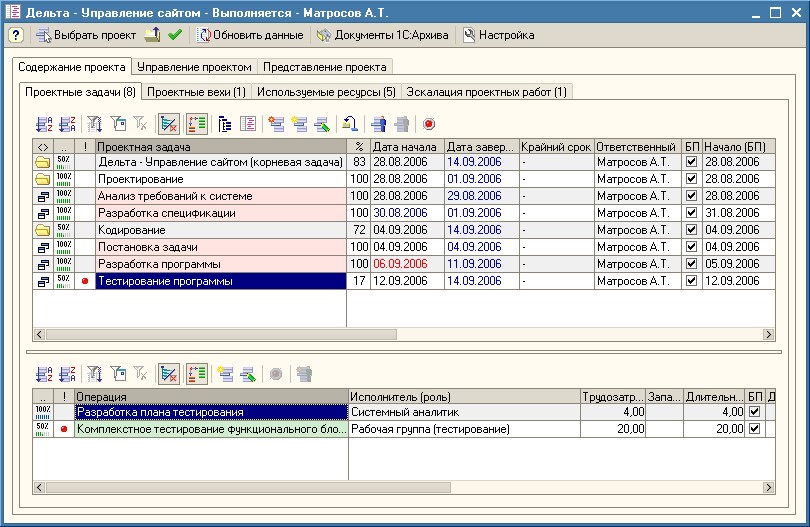
Task: Sort project tasks ascending A-Z
Action: [x=44, y=124]
